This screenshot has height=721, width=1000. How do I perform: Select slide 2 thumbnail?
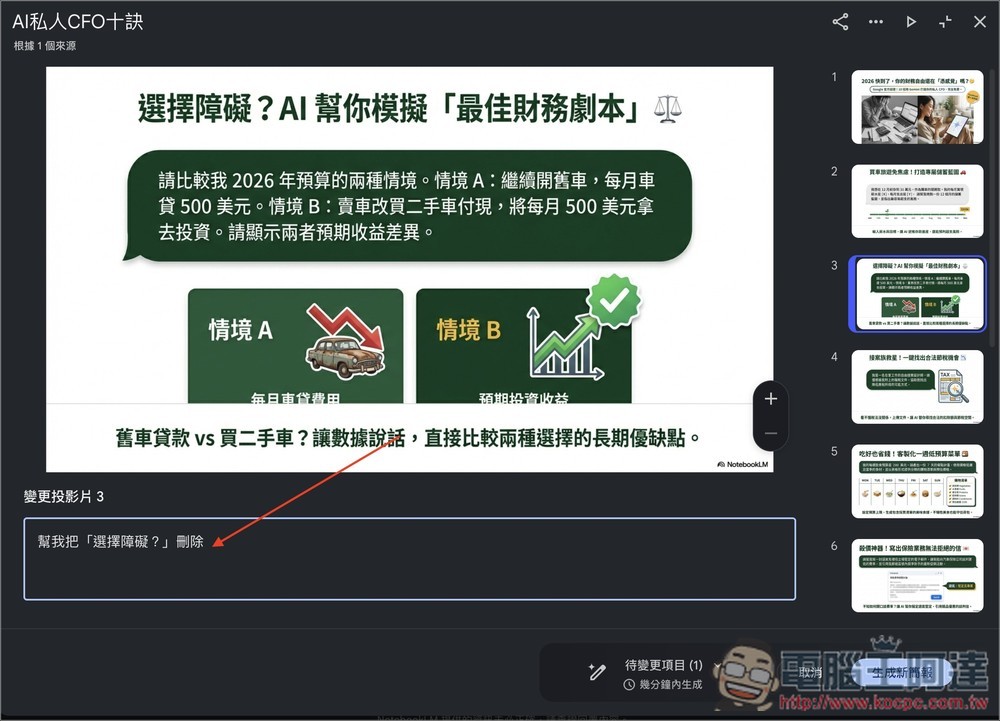coord(917,201)
